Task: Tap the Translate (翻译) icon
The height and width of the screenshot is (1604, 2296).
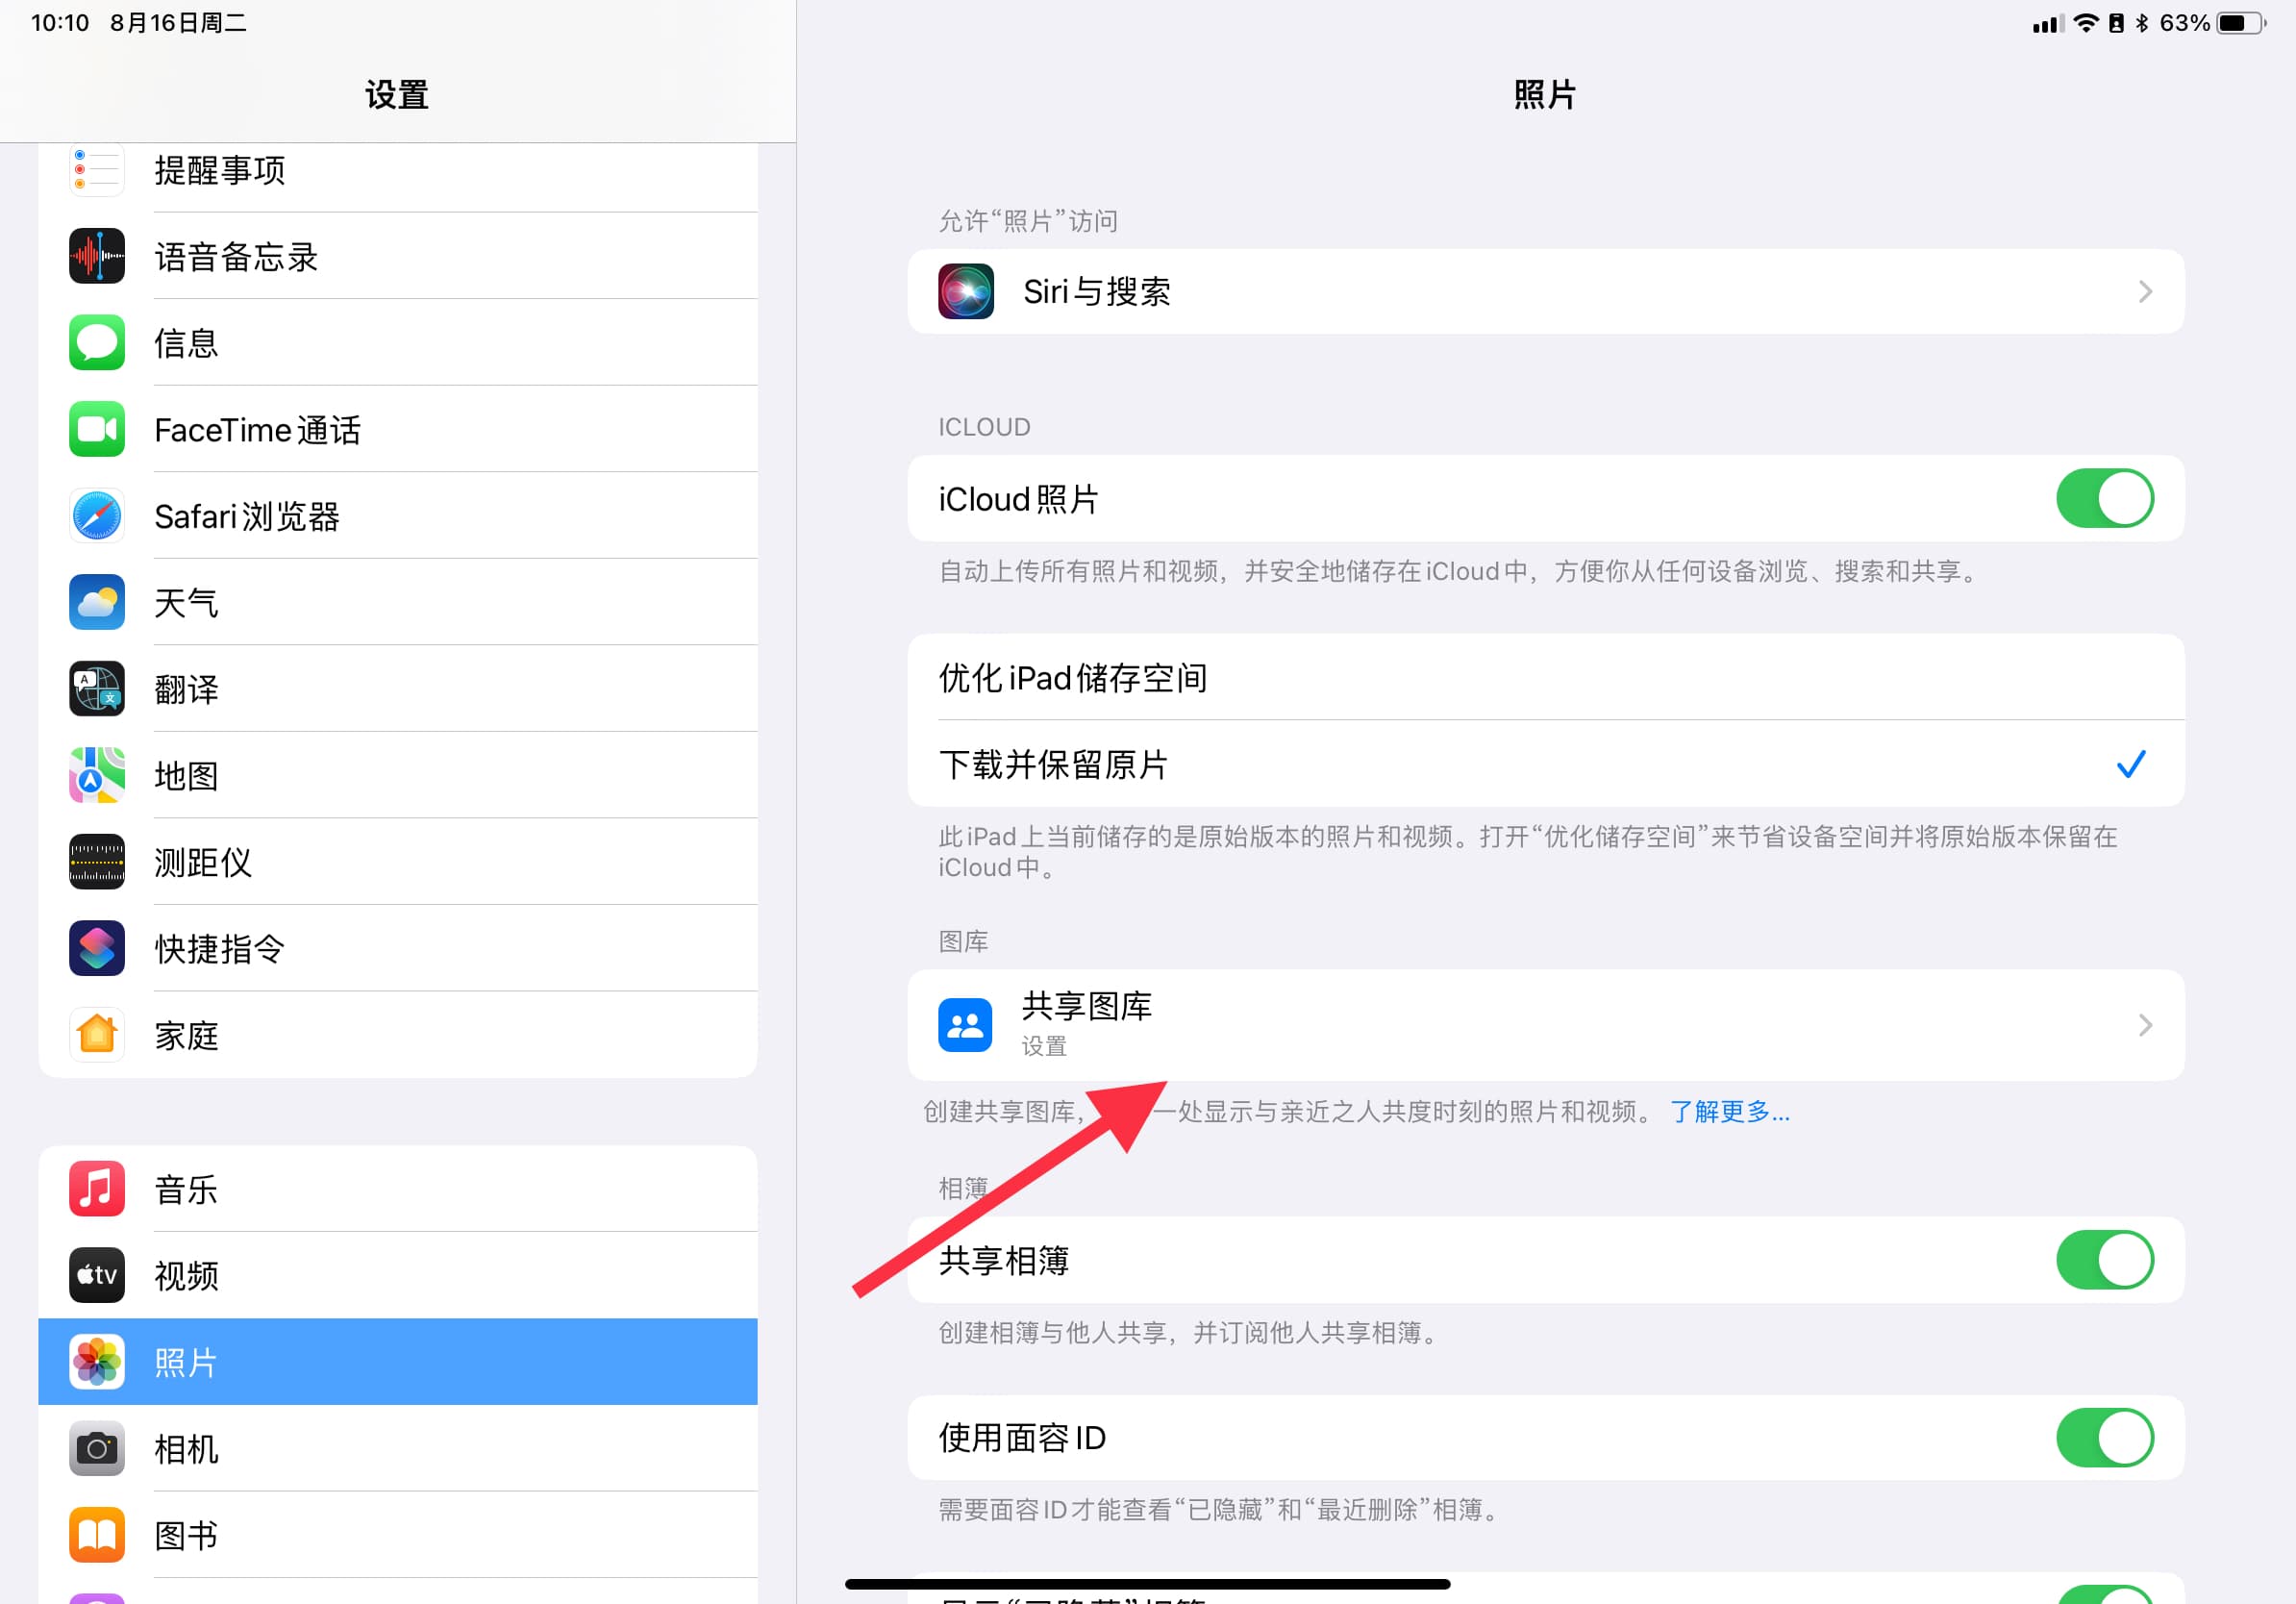Action: point(97,689)
